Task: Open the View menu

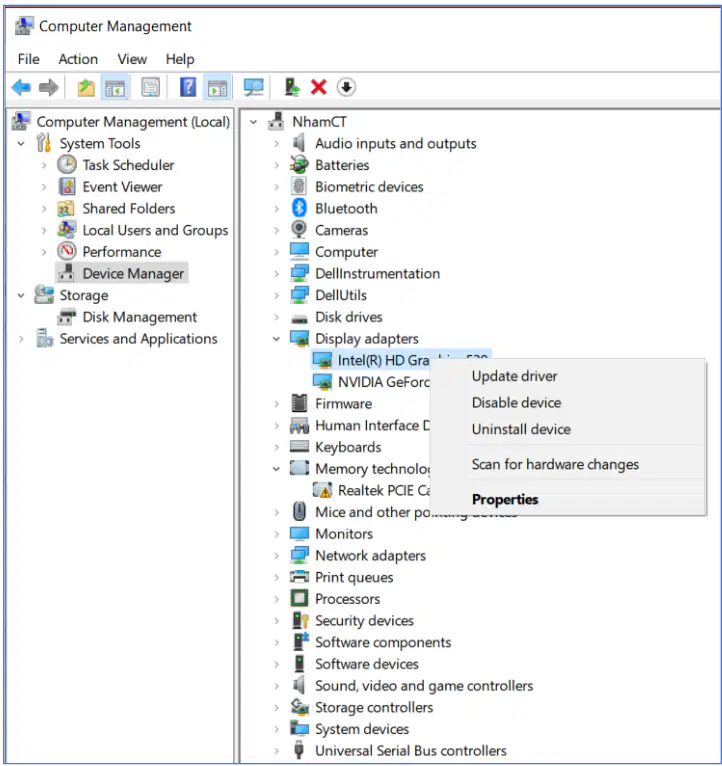Action: point(132,59)
